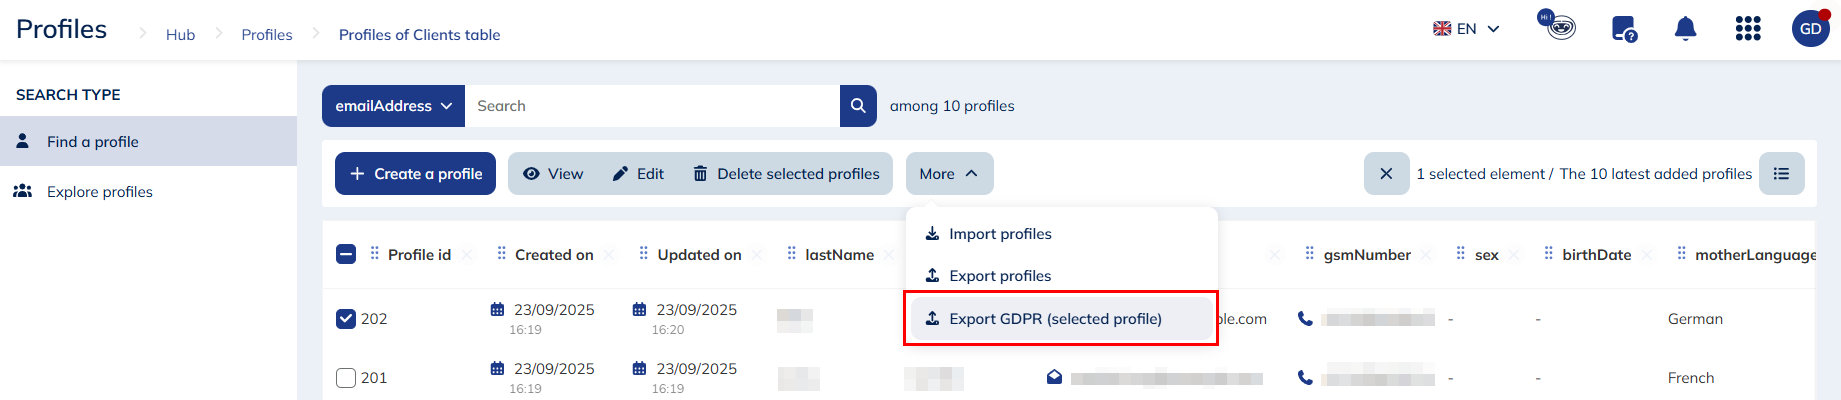
Task: Select Find a profile search type
Action: coord(148,142)
